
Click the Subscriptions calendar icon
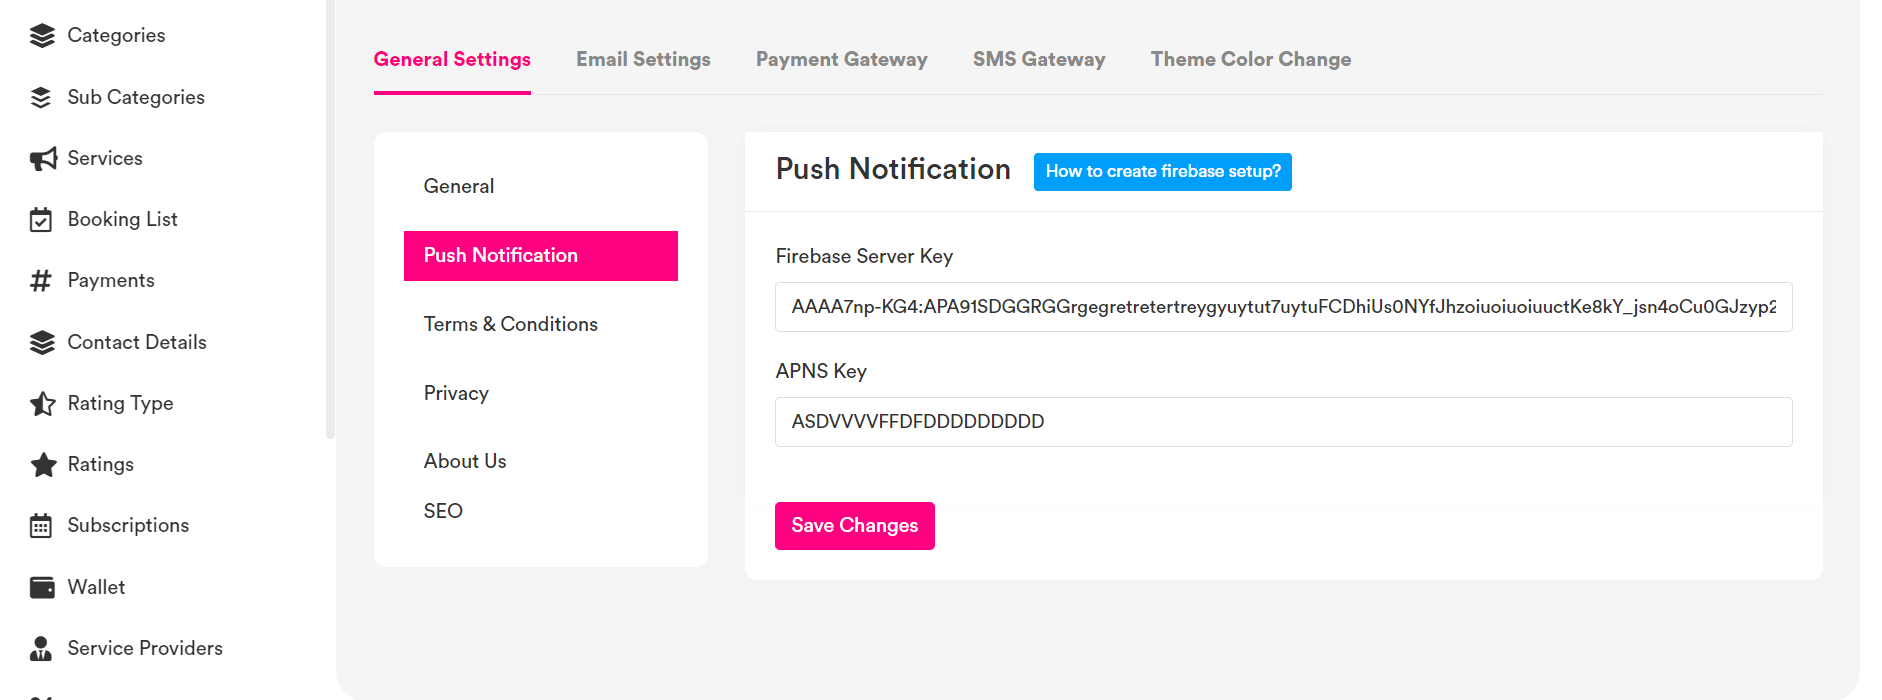click(x=41, y=526)
